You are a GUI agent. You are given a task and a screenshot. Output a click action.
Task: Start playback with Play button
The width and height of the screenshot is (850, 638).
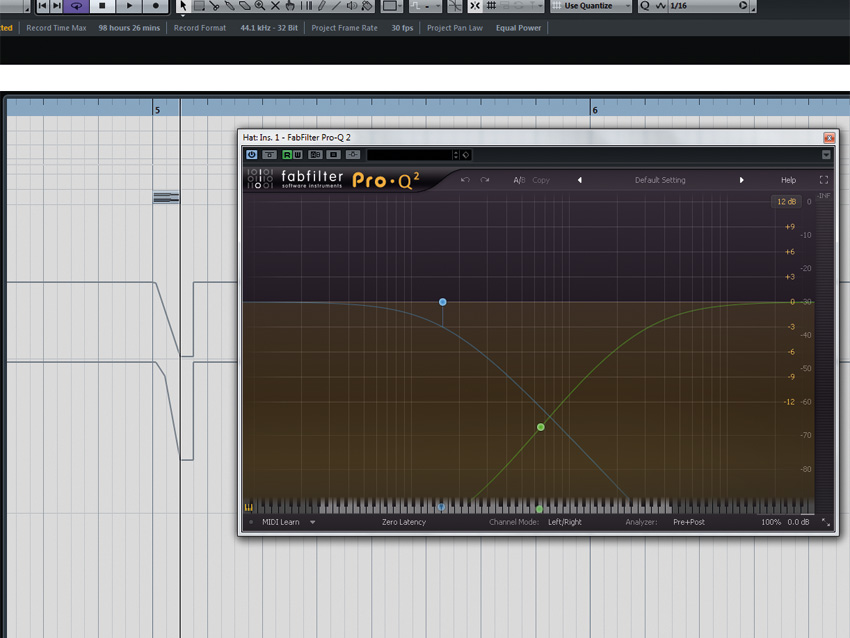point(129,6)
